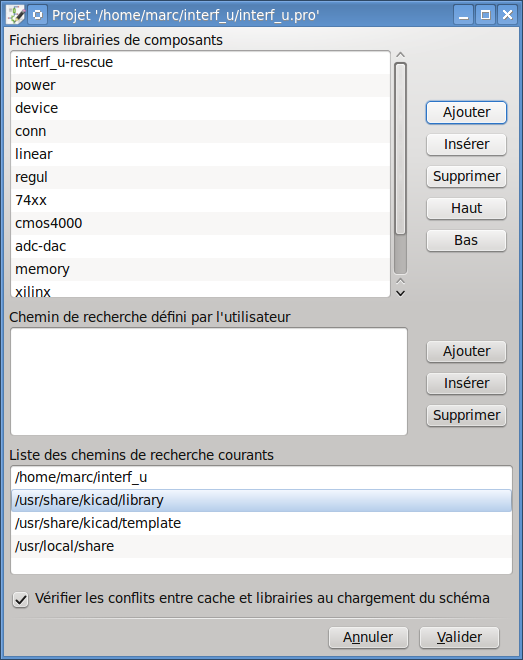Select the interf_u-rescue library entry
Viewport: 523px width, 660px height.
(201, 62)
